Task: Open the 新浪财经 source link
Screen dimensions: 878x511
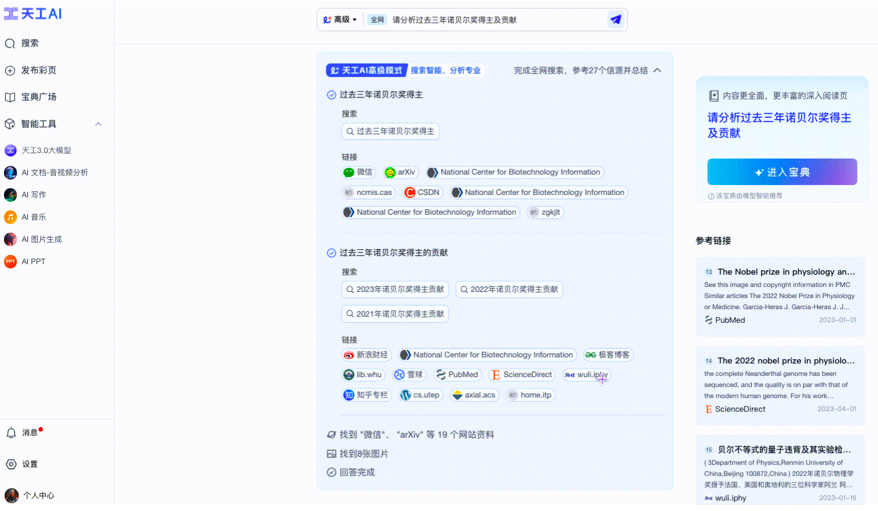Action: 366,355
